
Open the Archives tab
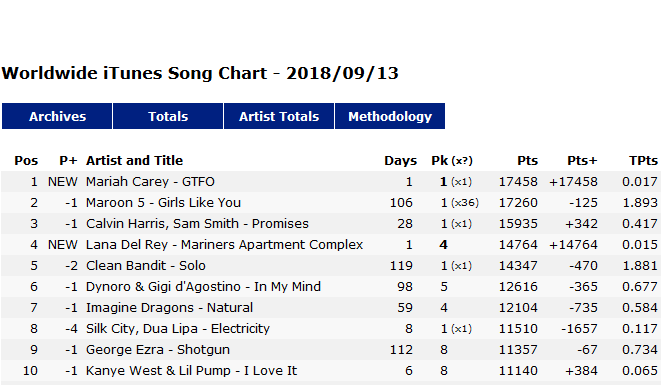coord(57,116)
